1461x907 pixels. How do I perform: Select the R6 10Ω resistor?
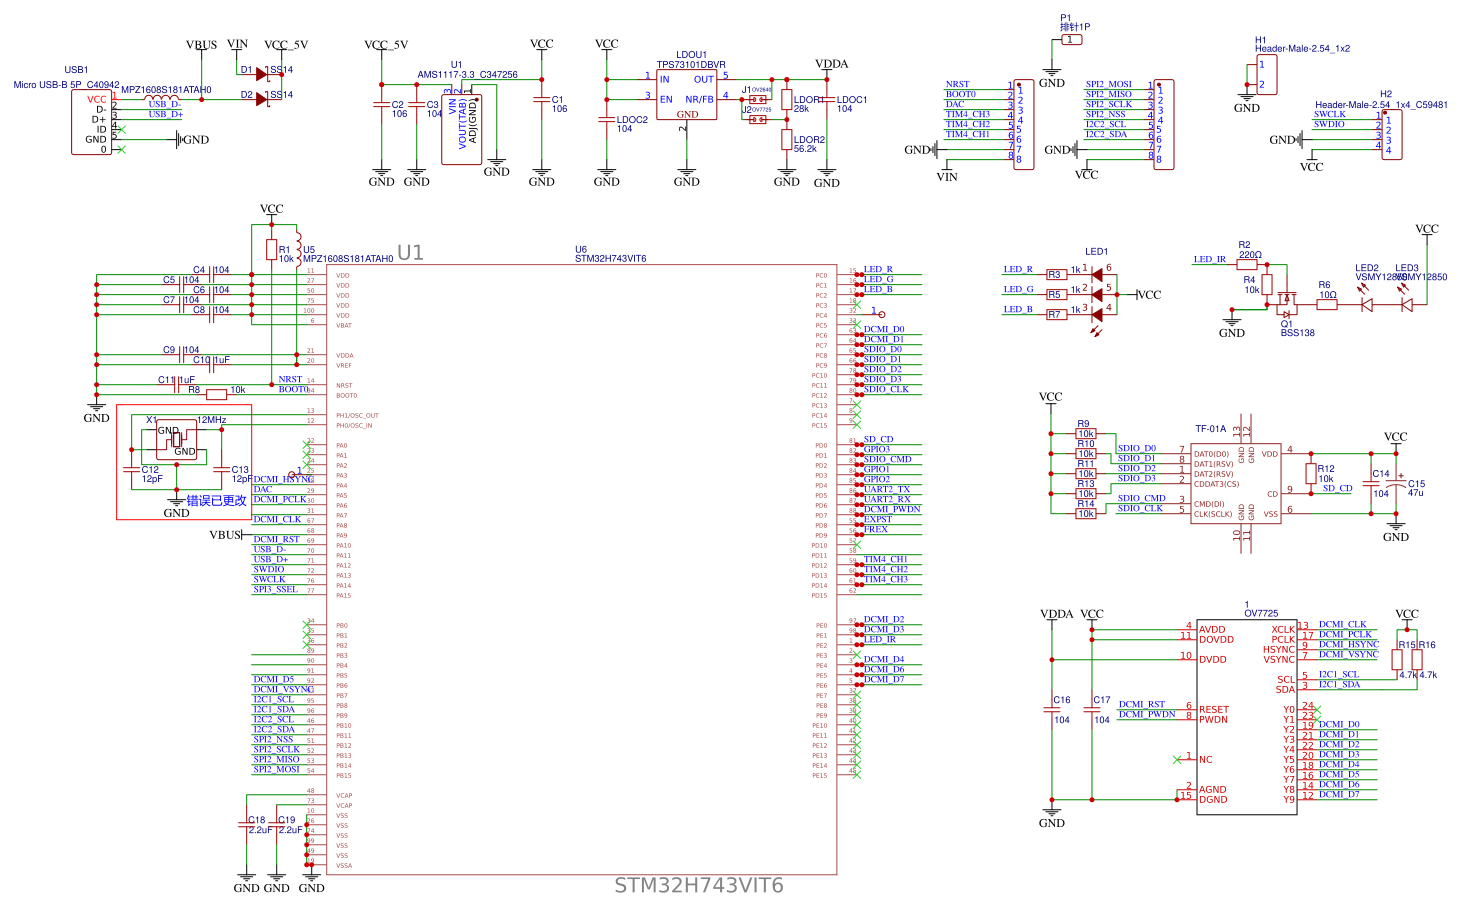tap(1326, 304)
